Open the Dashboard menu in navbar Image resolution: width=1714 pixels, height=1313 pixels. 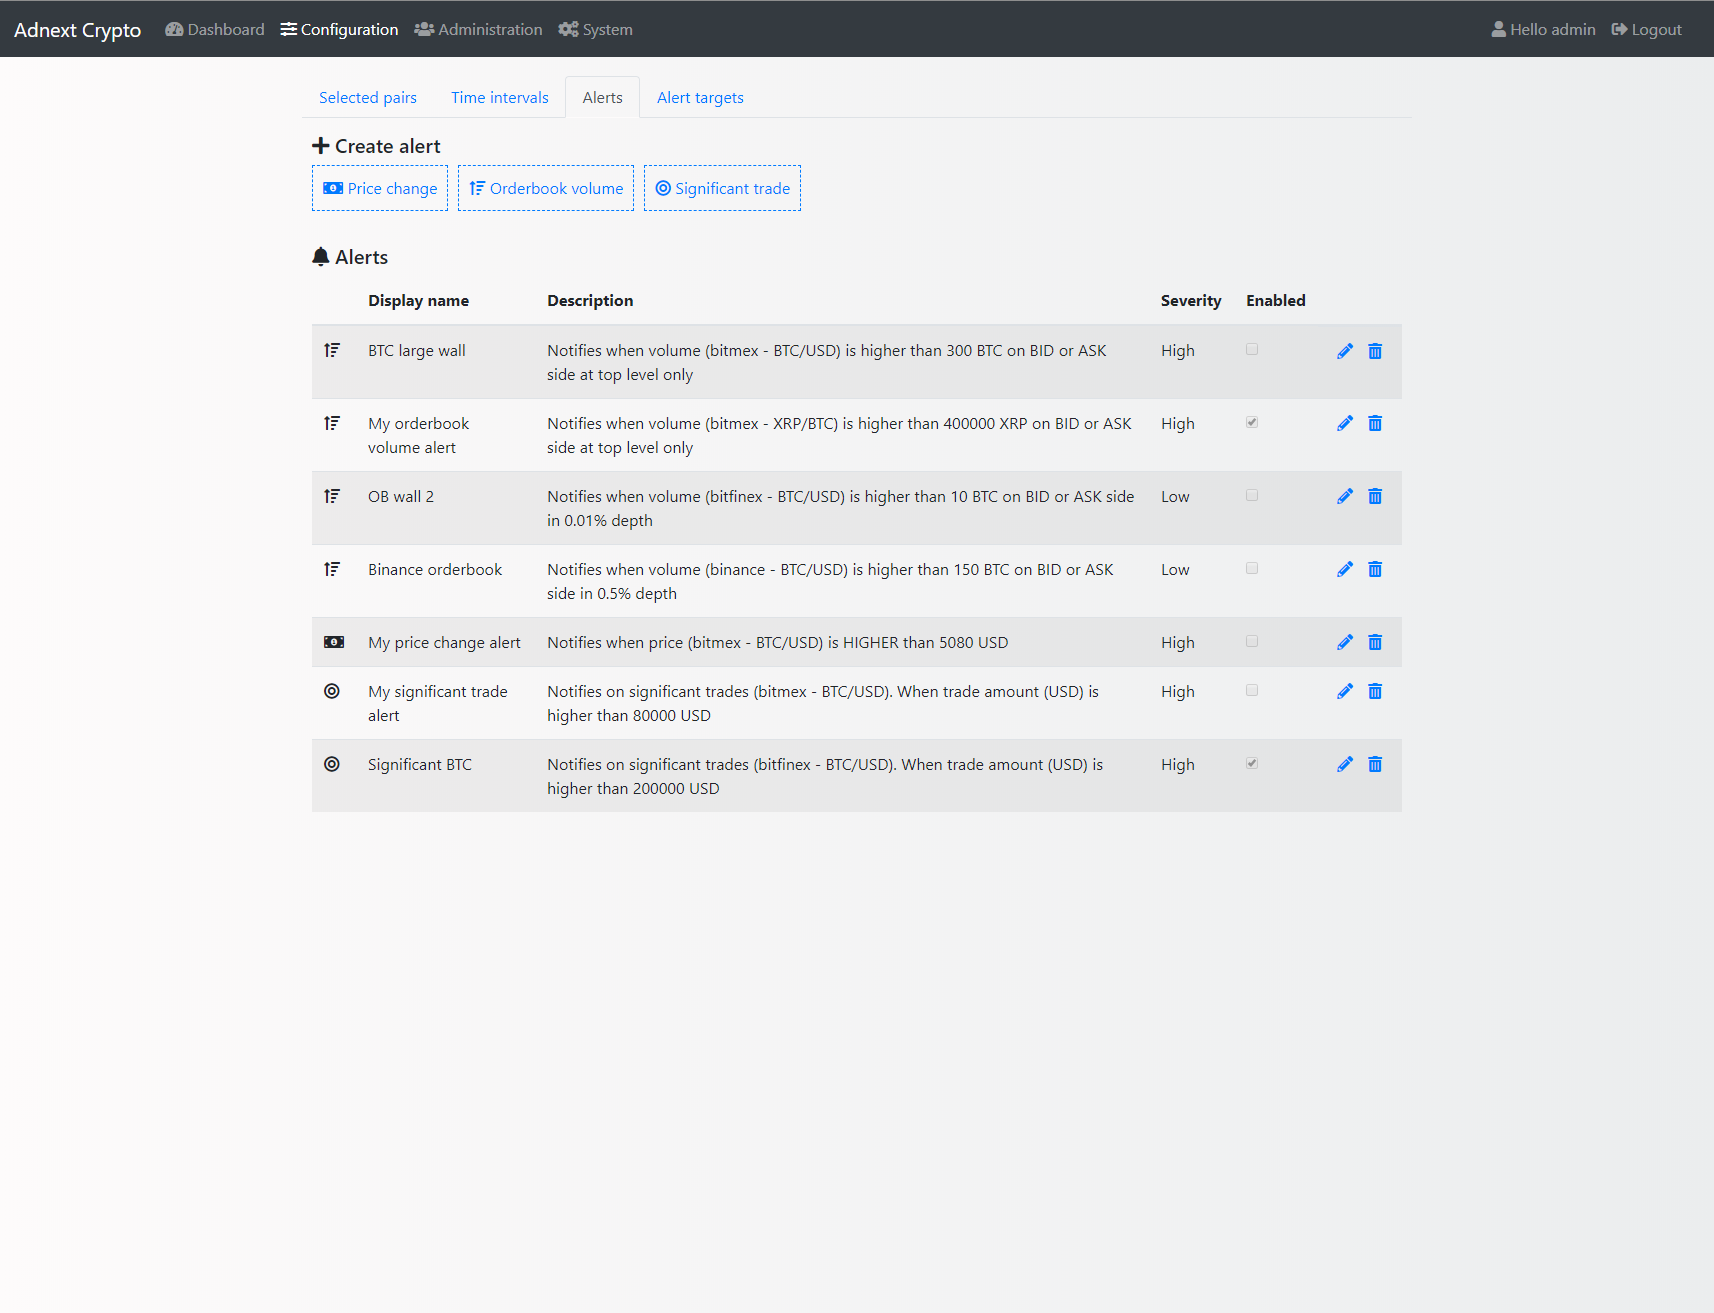[215, 30]
